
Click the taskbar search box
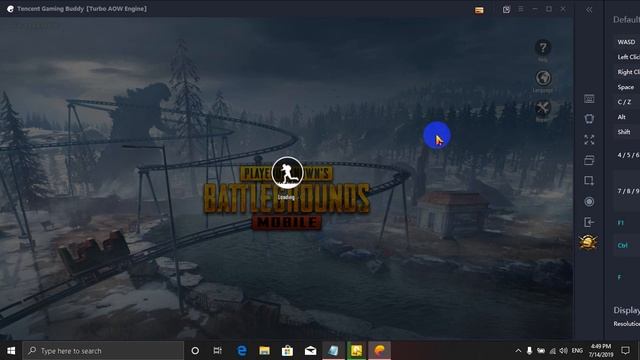(103, 351)
